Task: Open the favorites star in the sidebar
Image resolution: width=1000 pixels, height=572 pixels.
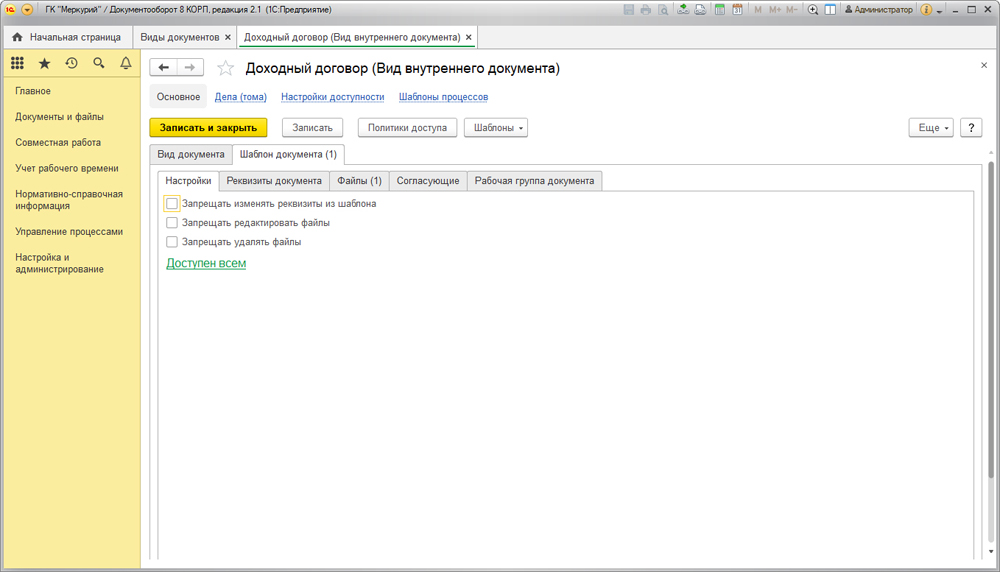Action: 44,63
